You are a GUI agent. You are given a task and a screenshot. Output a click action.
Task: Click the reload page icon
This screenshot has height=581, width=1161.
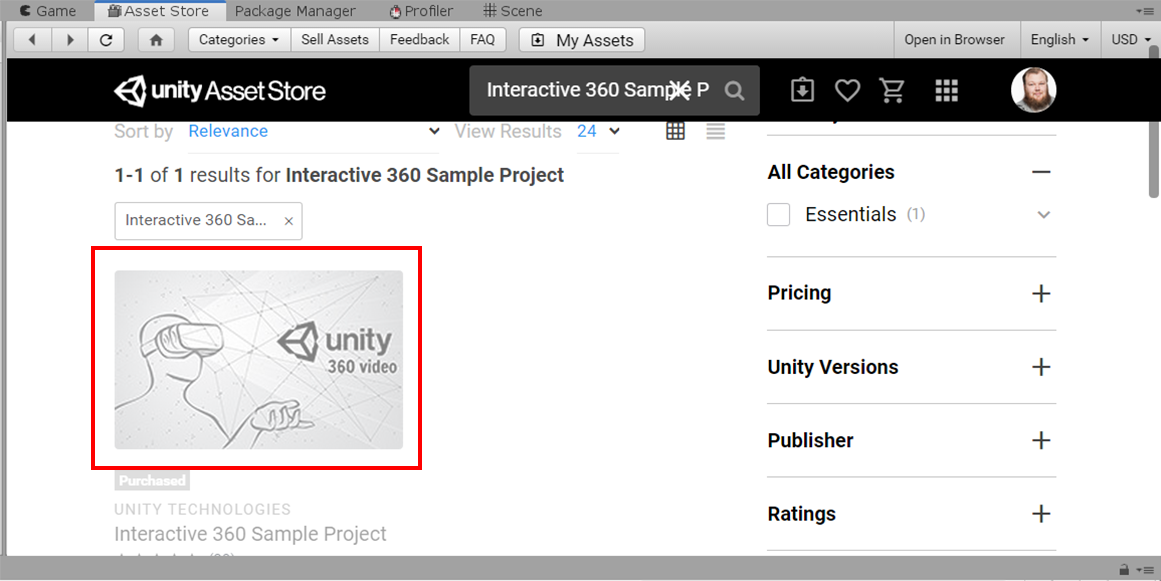point(106,40)
